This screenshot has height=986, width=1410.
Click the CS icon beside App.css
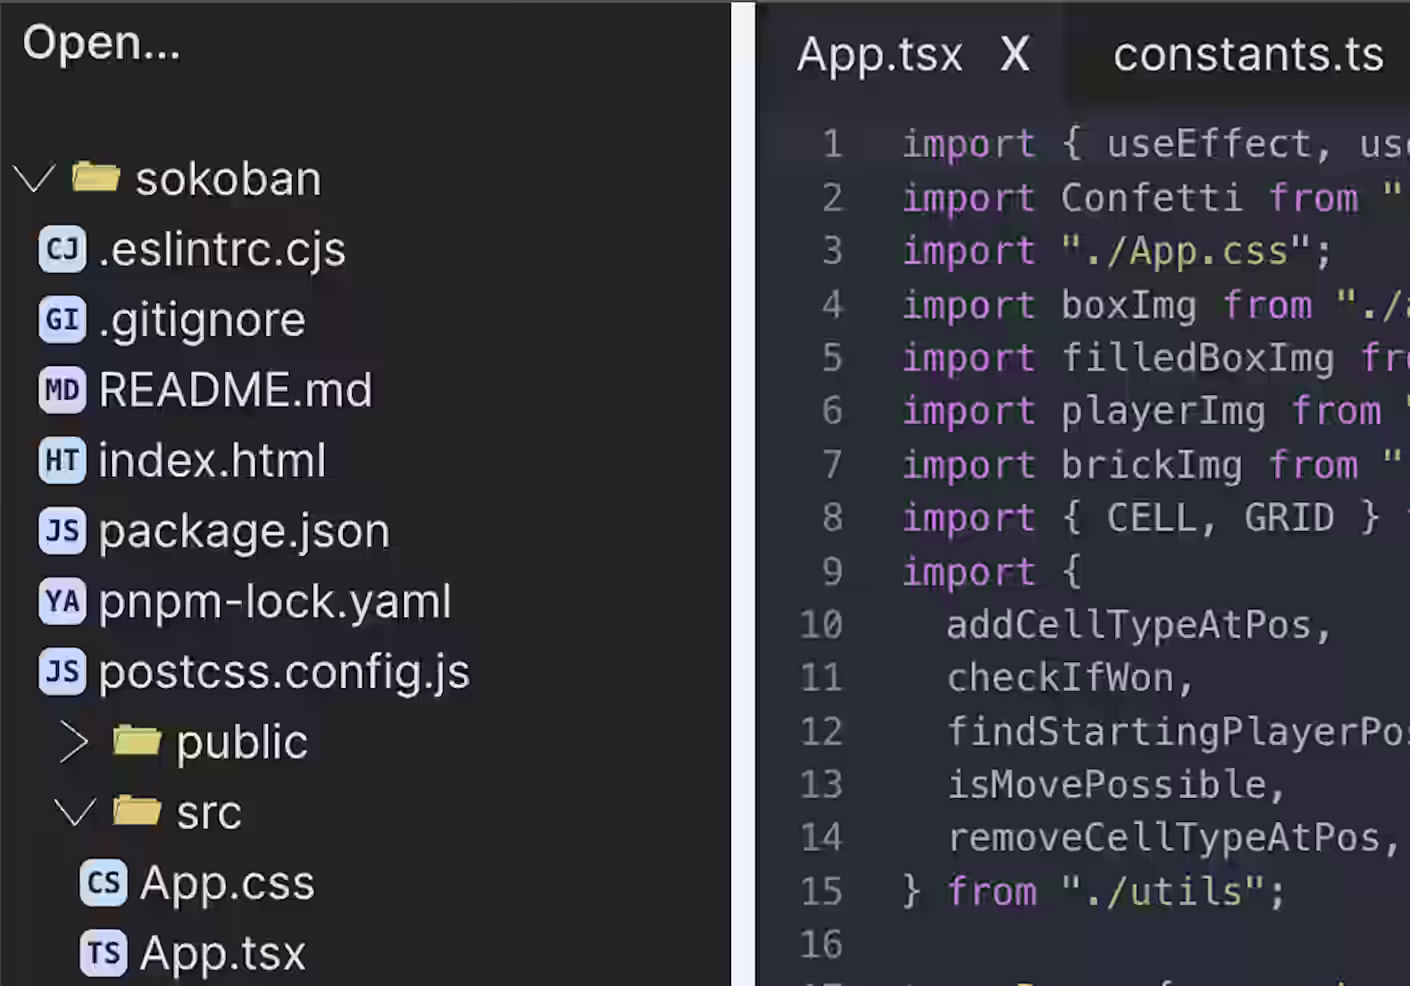[103, 883]
